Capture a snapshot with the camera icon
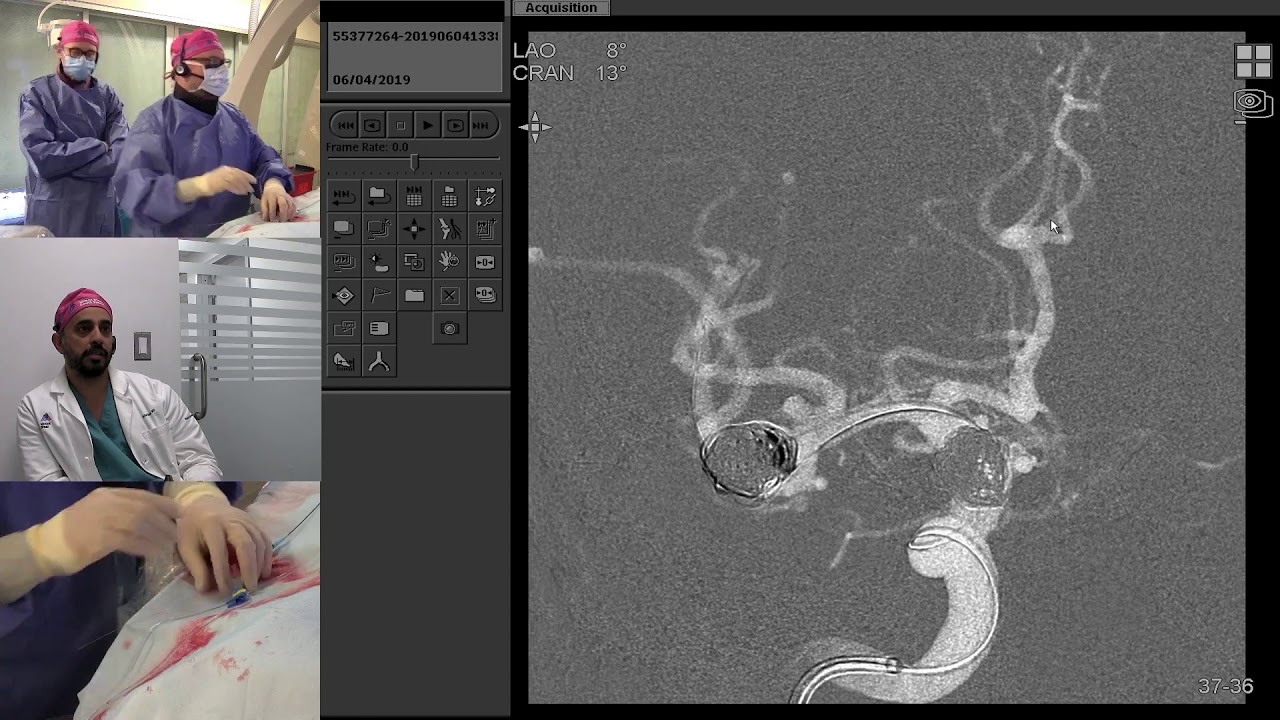1280x720 pixels. click(x=450, y=328)
